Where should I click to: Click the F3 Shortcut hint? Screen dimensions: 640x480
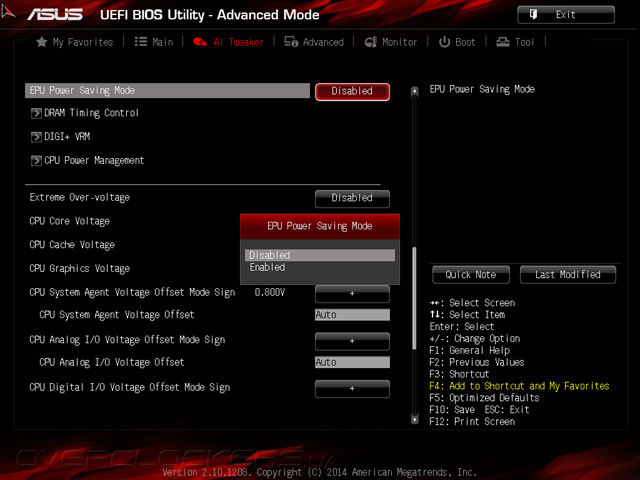click(459, 374)
